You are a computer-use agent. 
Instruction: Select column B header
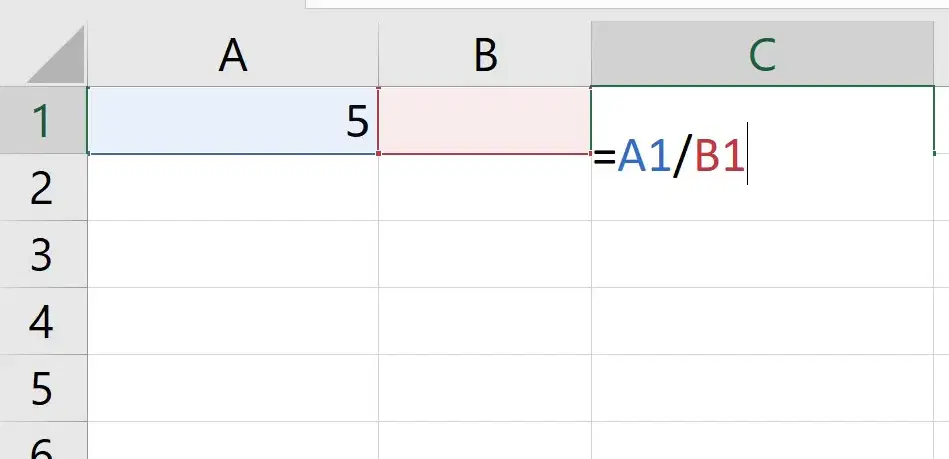(485, 54)
